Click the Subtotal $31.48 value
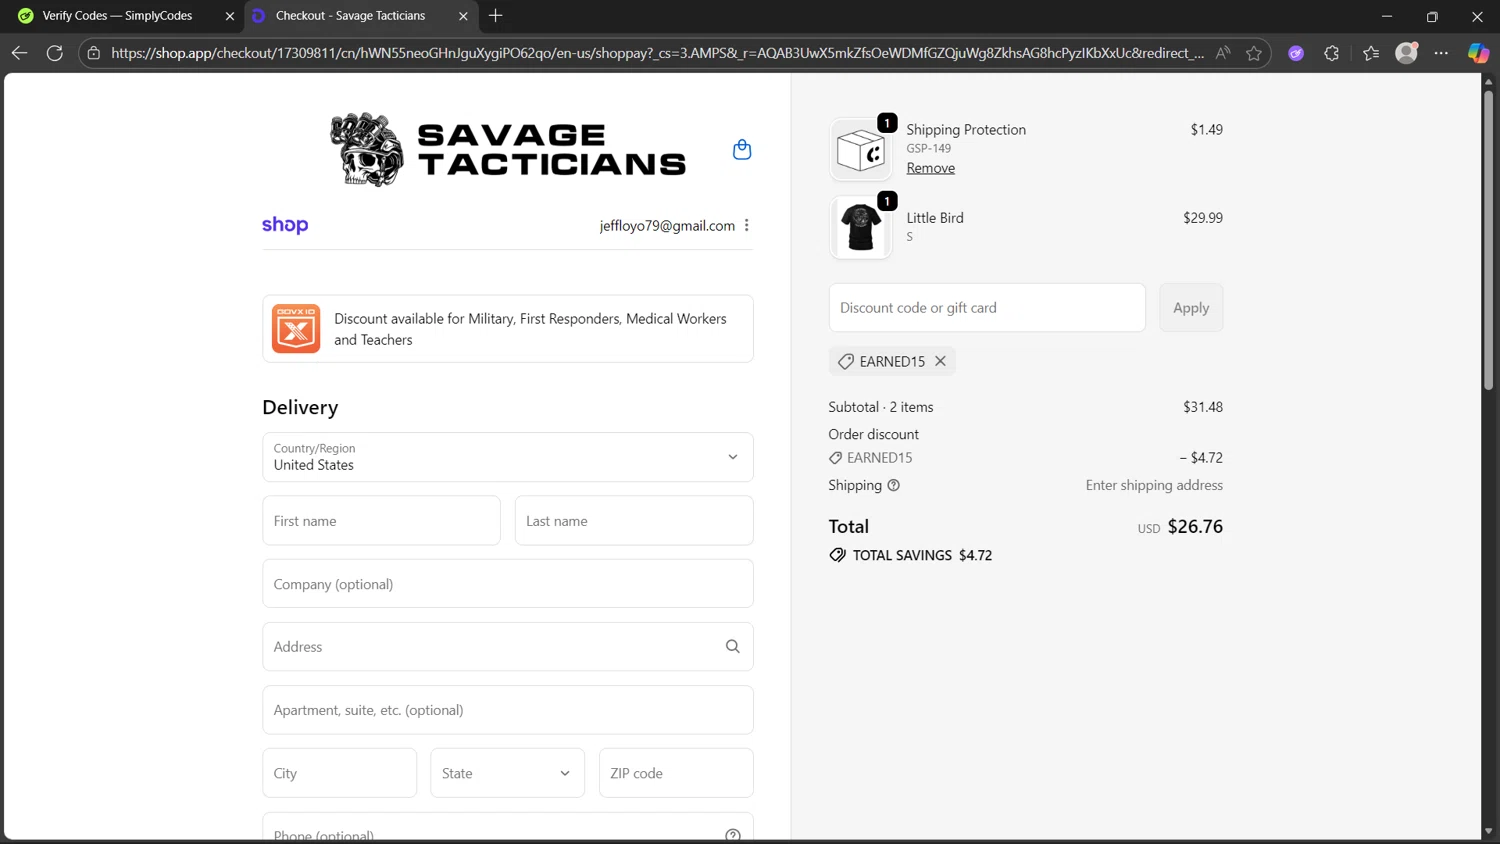 coord(1203,407)
